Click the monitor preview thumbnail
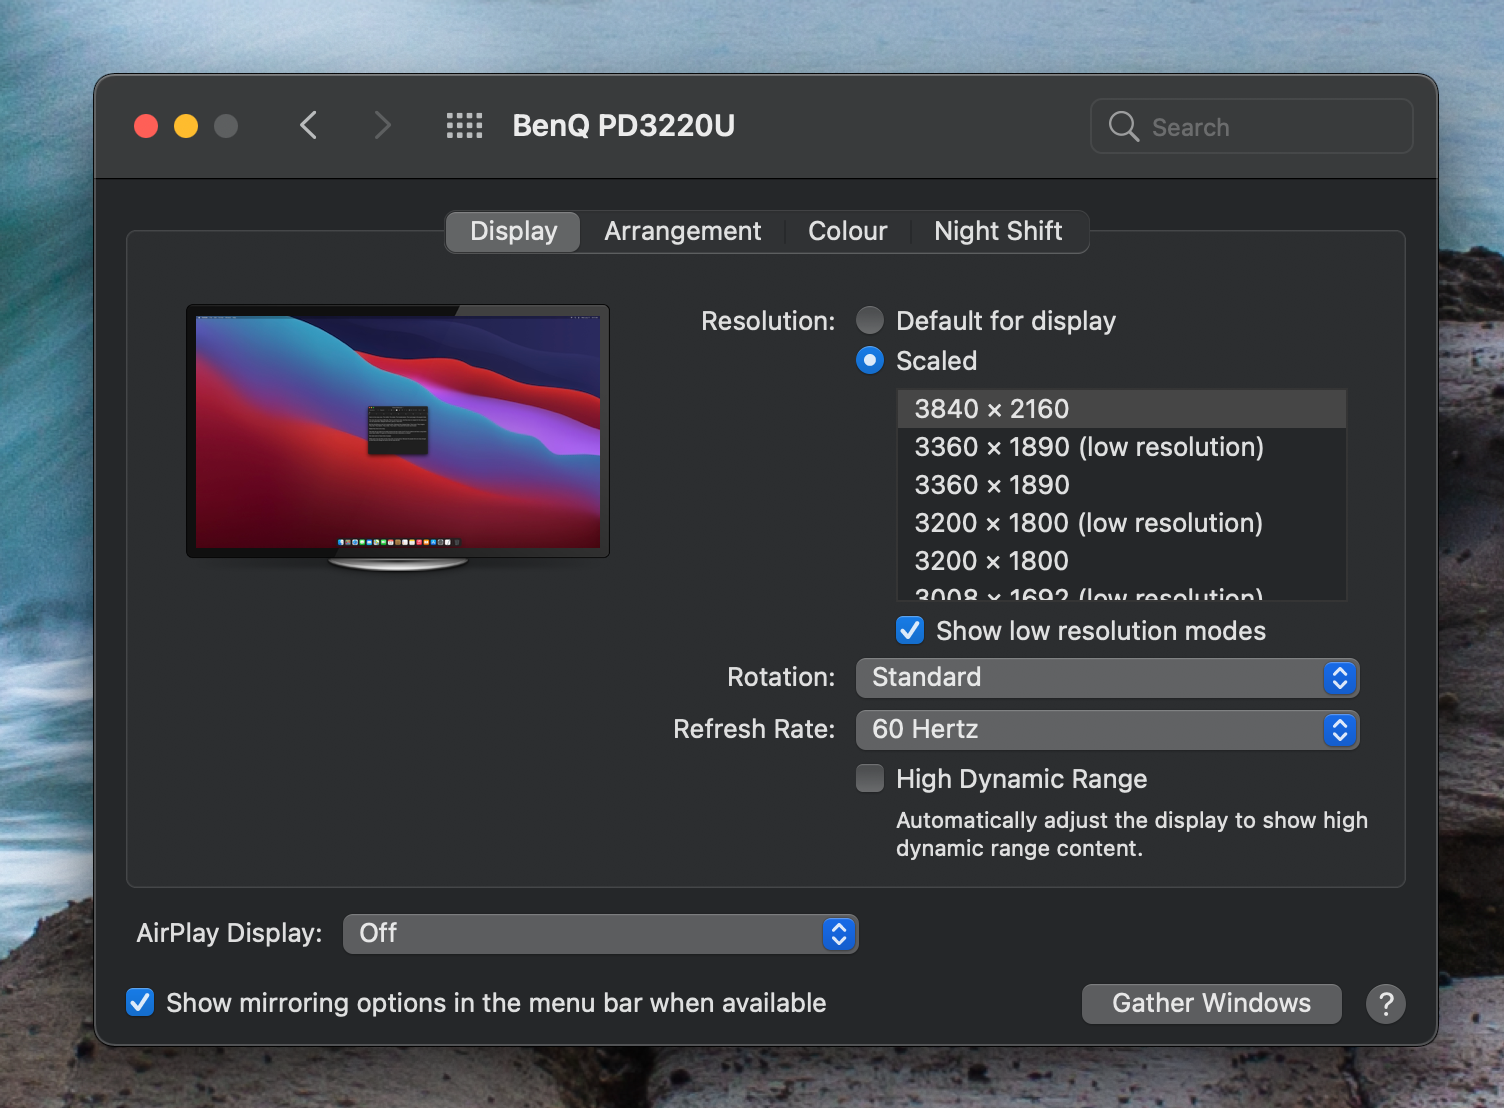The image size is (1504, 1108). 398,438
